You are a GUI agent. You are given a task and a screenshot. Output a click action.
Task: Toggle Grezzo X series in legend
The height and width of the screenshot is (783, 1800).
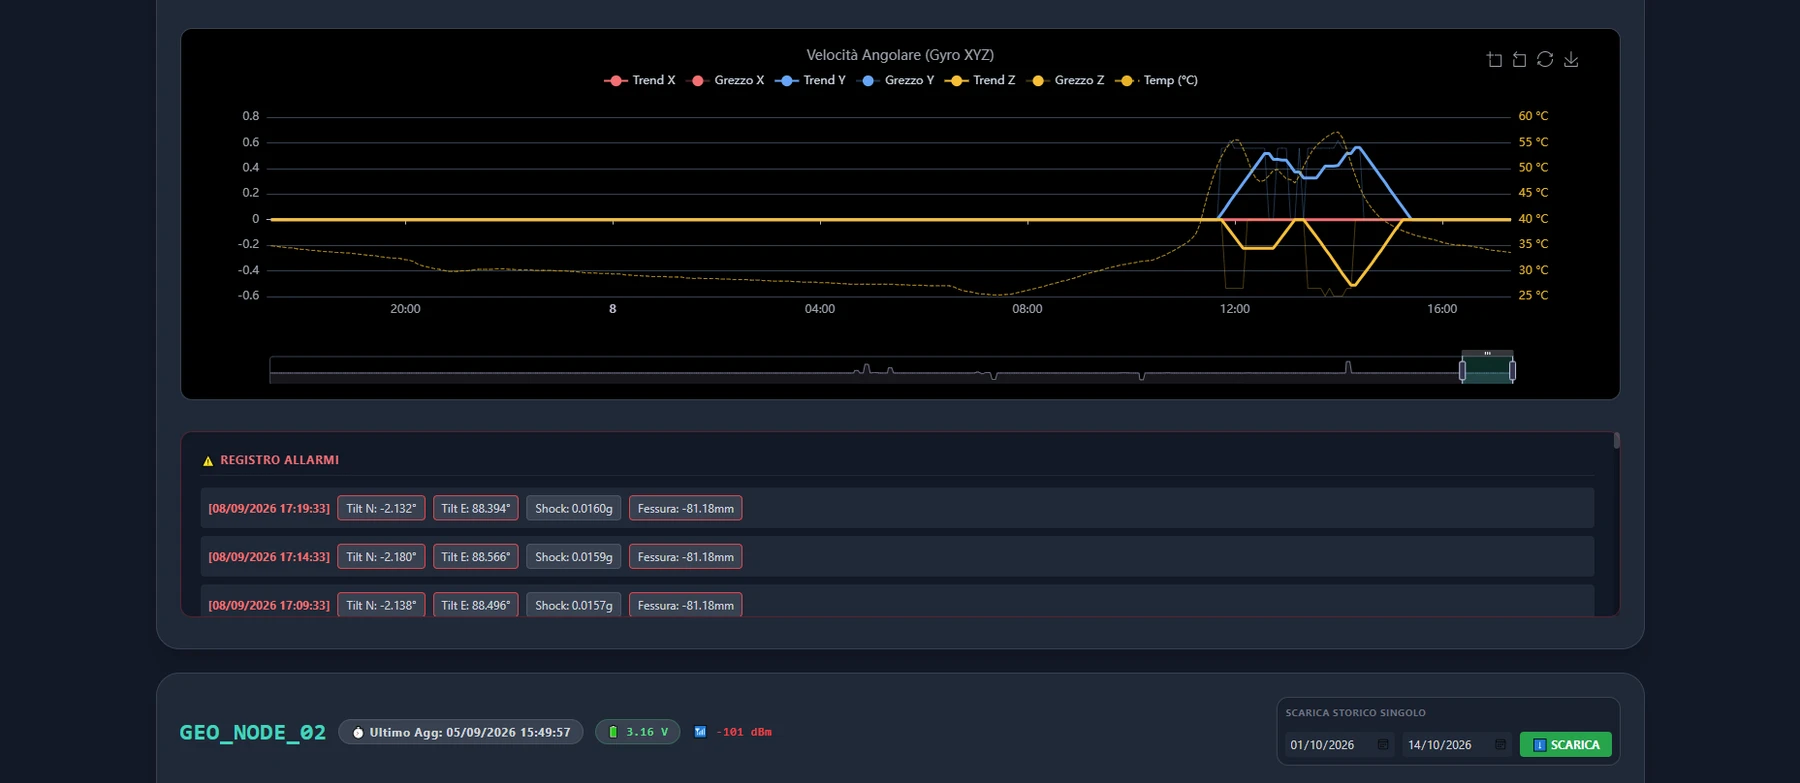point(727,81)
